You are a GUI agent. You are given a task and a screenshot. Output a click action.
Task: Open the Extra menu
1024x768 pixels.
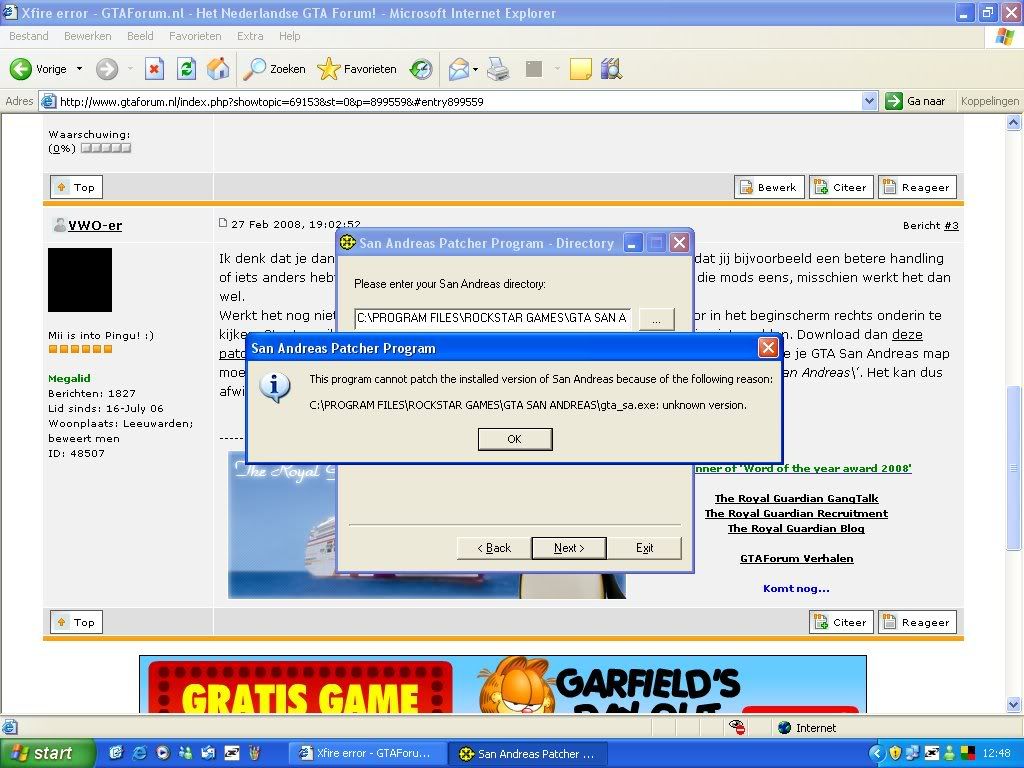pyautogui.click(x=250, y=36)
